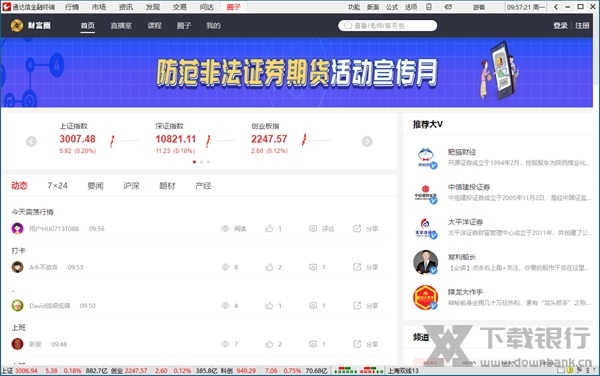Open the 市场 menu
Screen dimensions: 600x376
pyautogui.click(x=99, y=7)
